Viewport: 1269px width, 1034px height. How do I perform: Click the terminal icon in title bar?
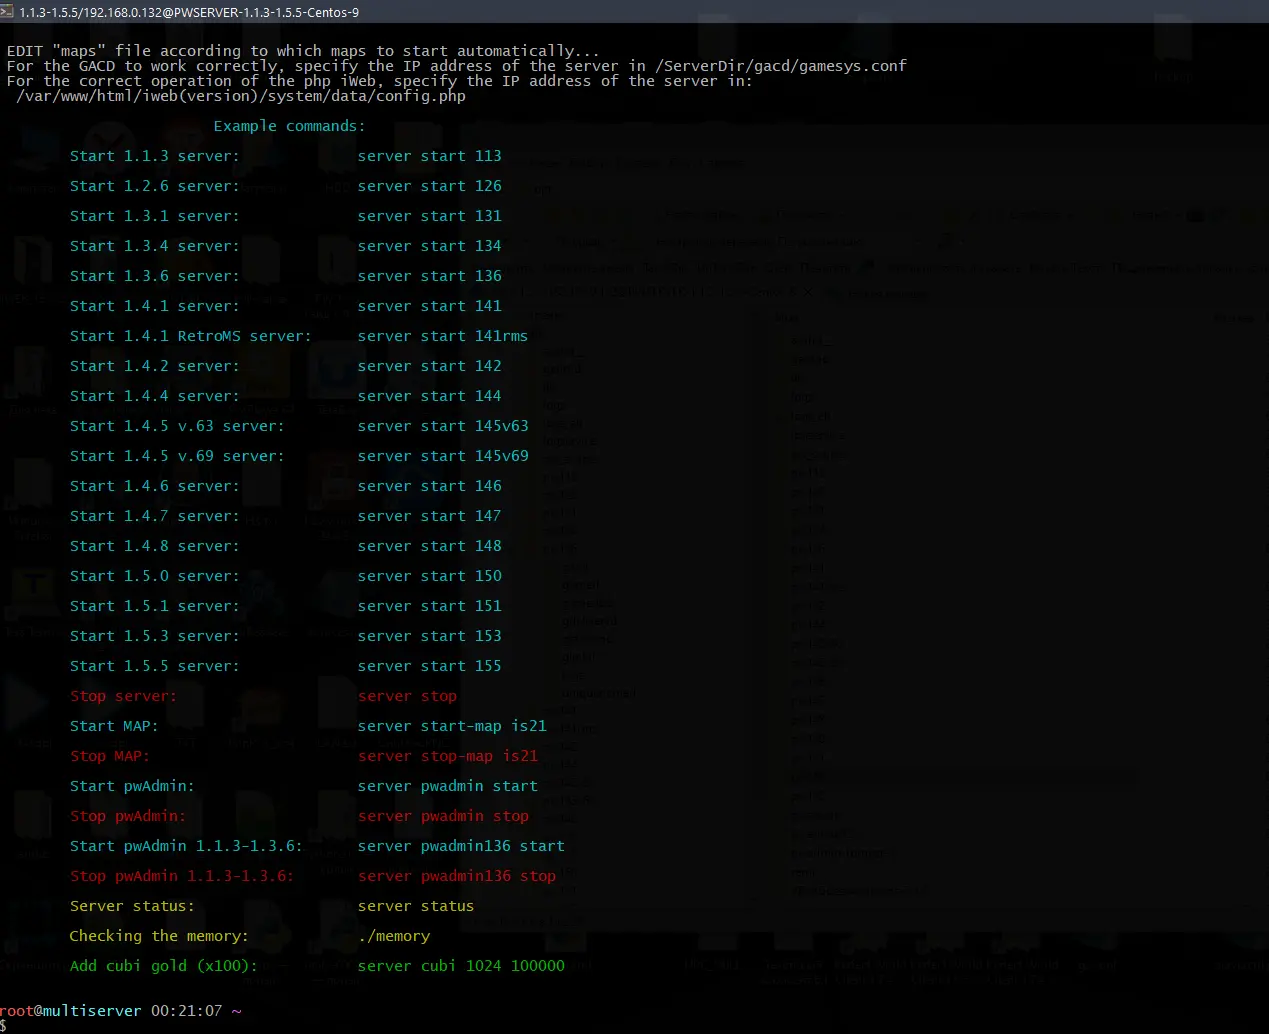[7, 12]
